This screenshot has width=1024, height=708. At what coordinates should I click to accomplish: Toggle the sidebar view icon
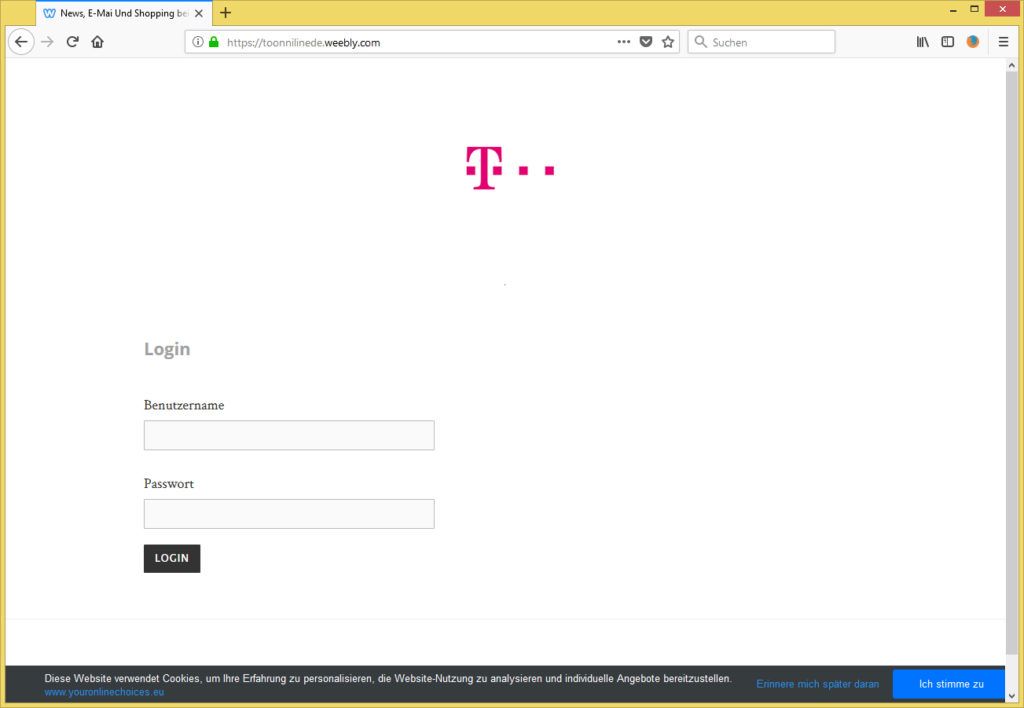pos(948,42)
